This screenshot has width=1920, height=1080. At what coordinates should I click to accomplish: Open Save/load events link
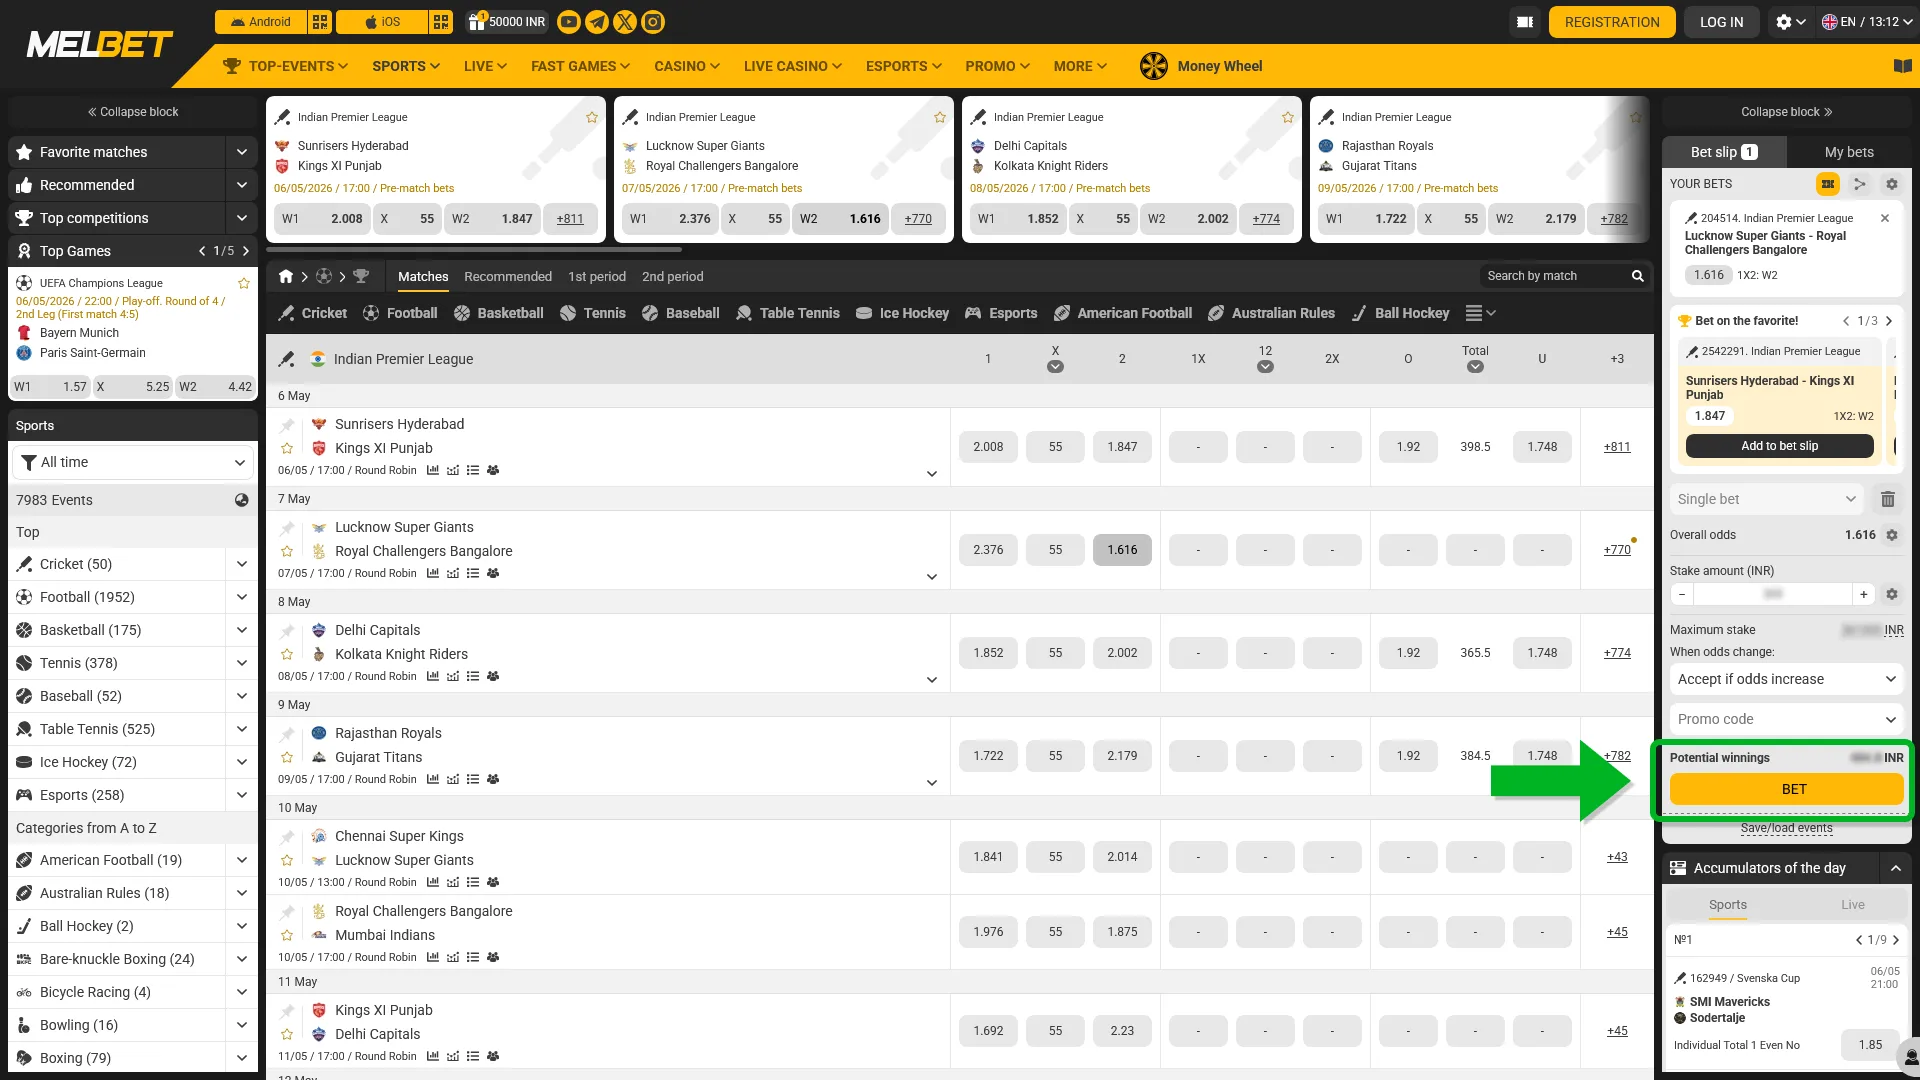point(1786,828)
